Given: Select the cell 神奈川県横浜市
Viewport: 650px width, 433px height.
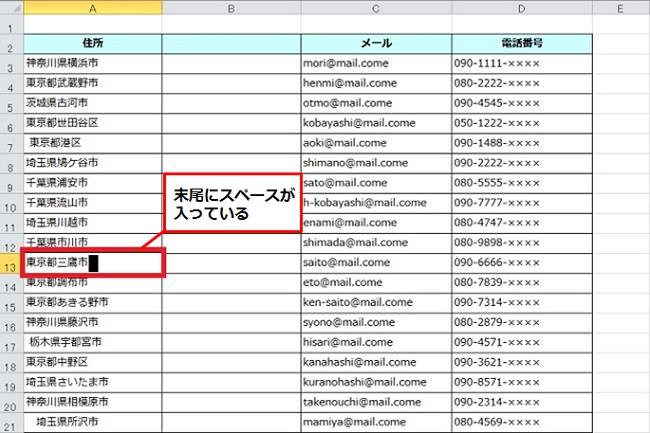Looking at the screenshot, I should point(92,63).
